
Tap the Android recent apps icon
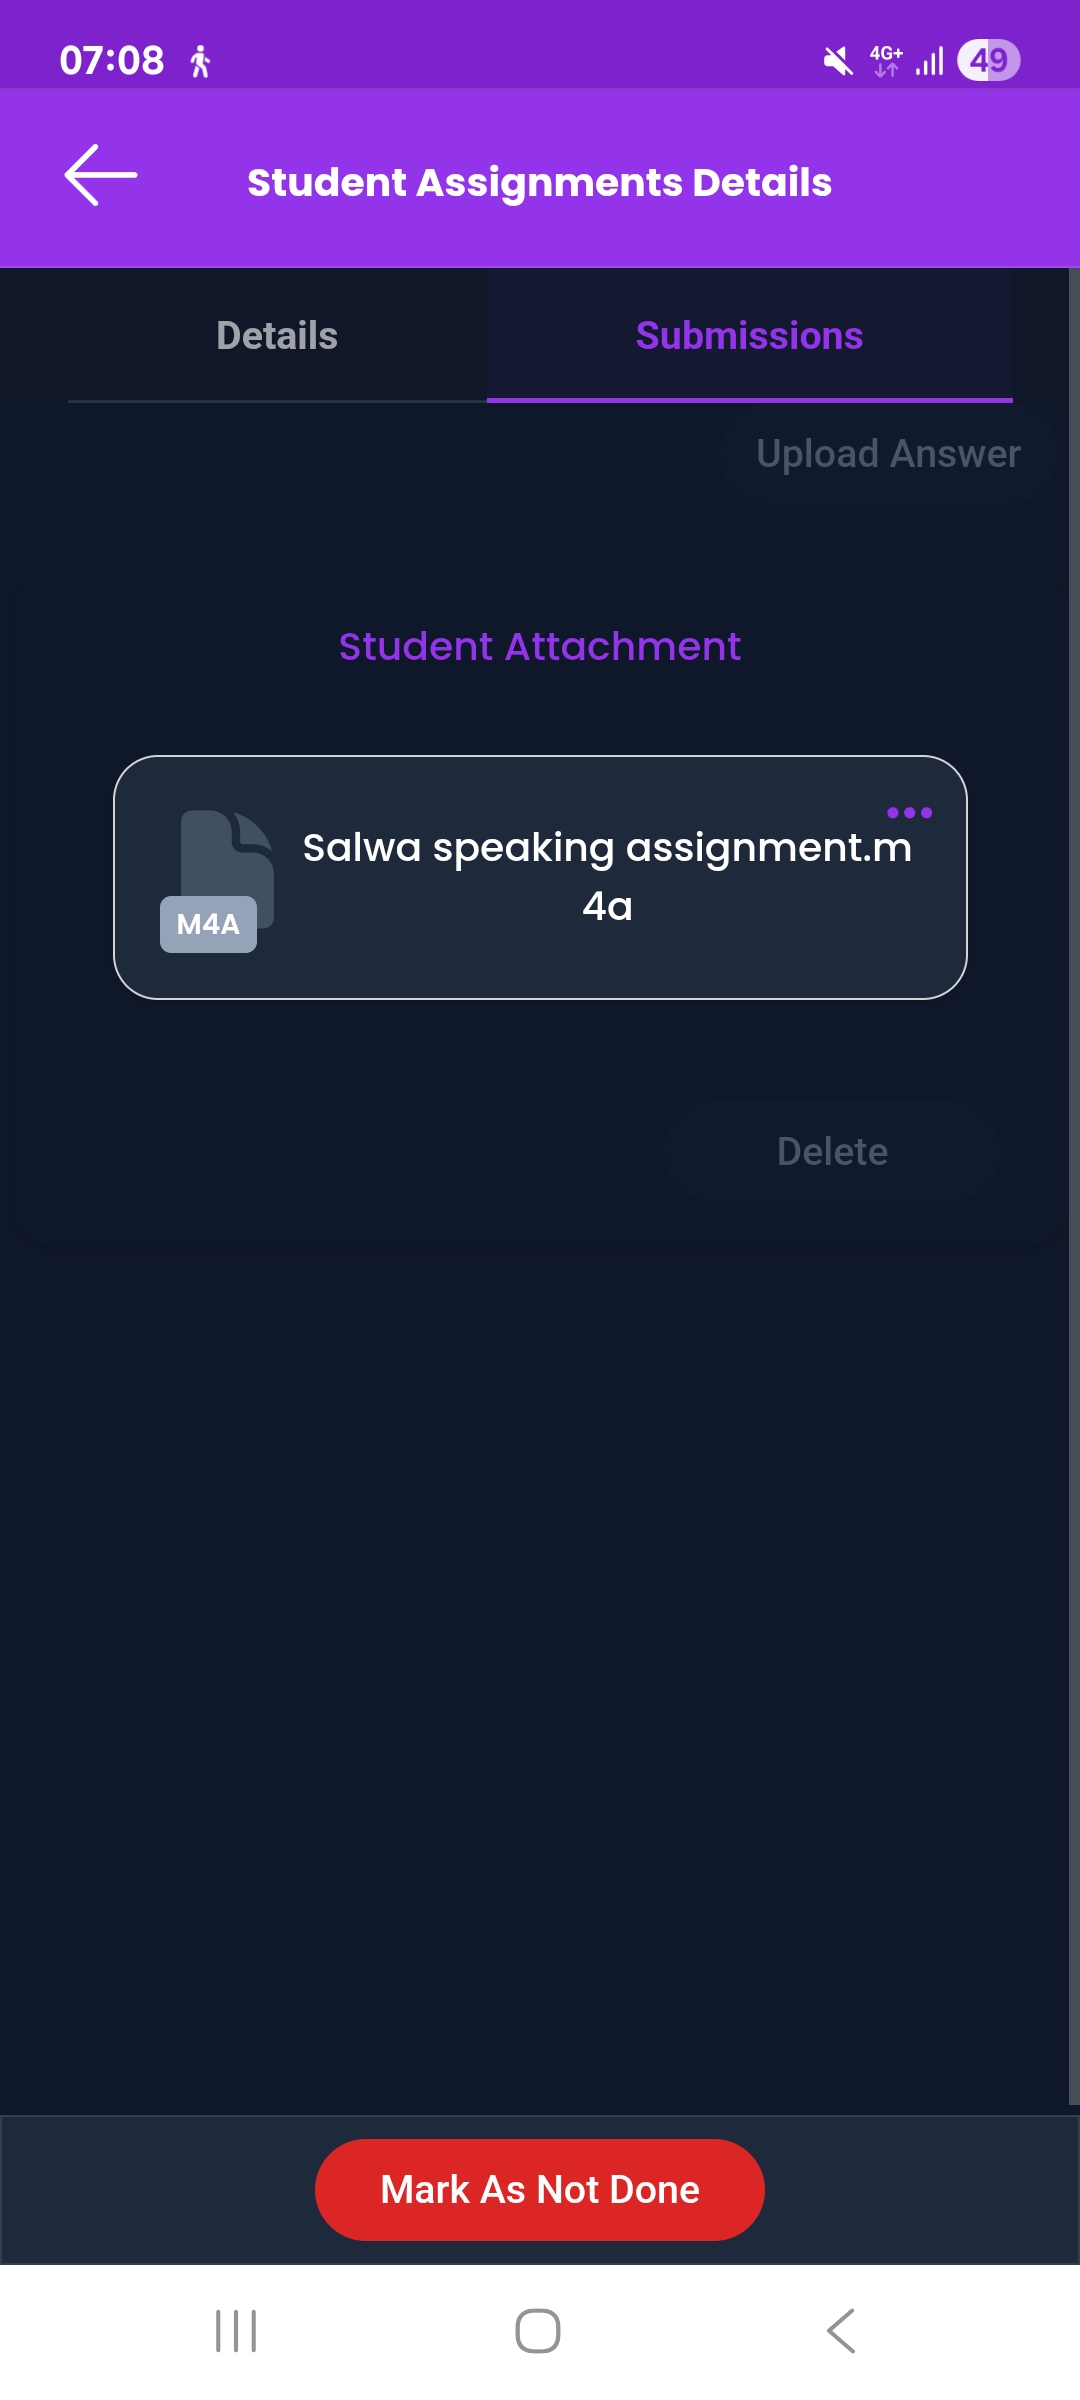236,2331
